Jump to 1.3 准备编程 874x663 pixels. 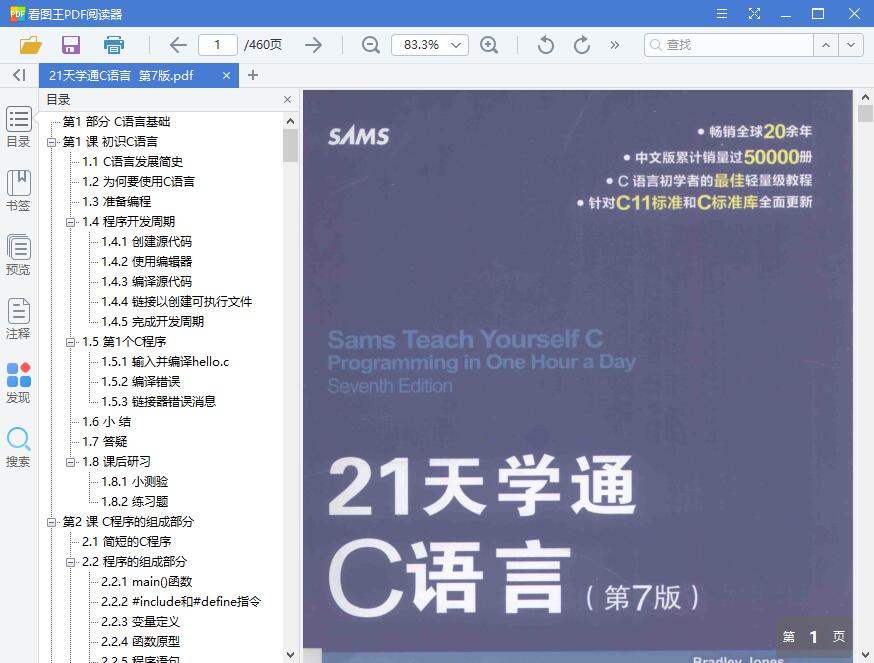116,202
